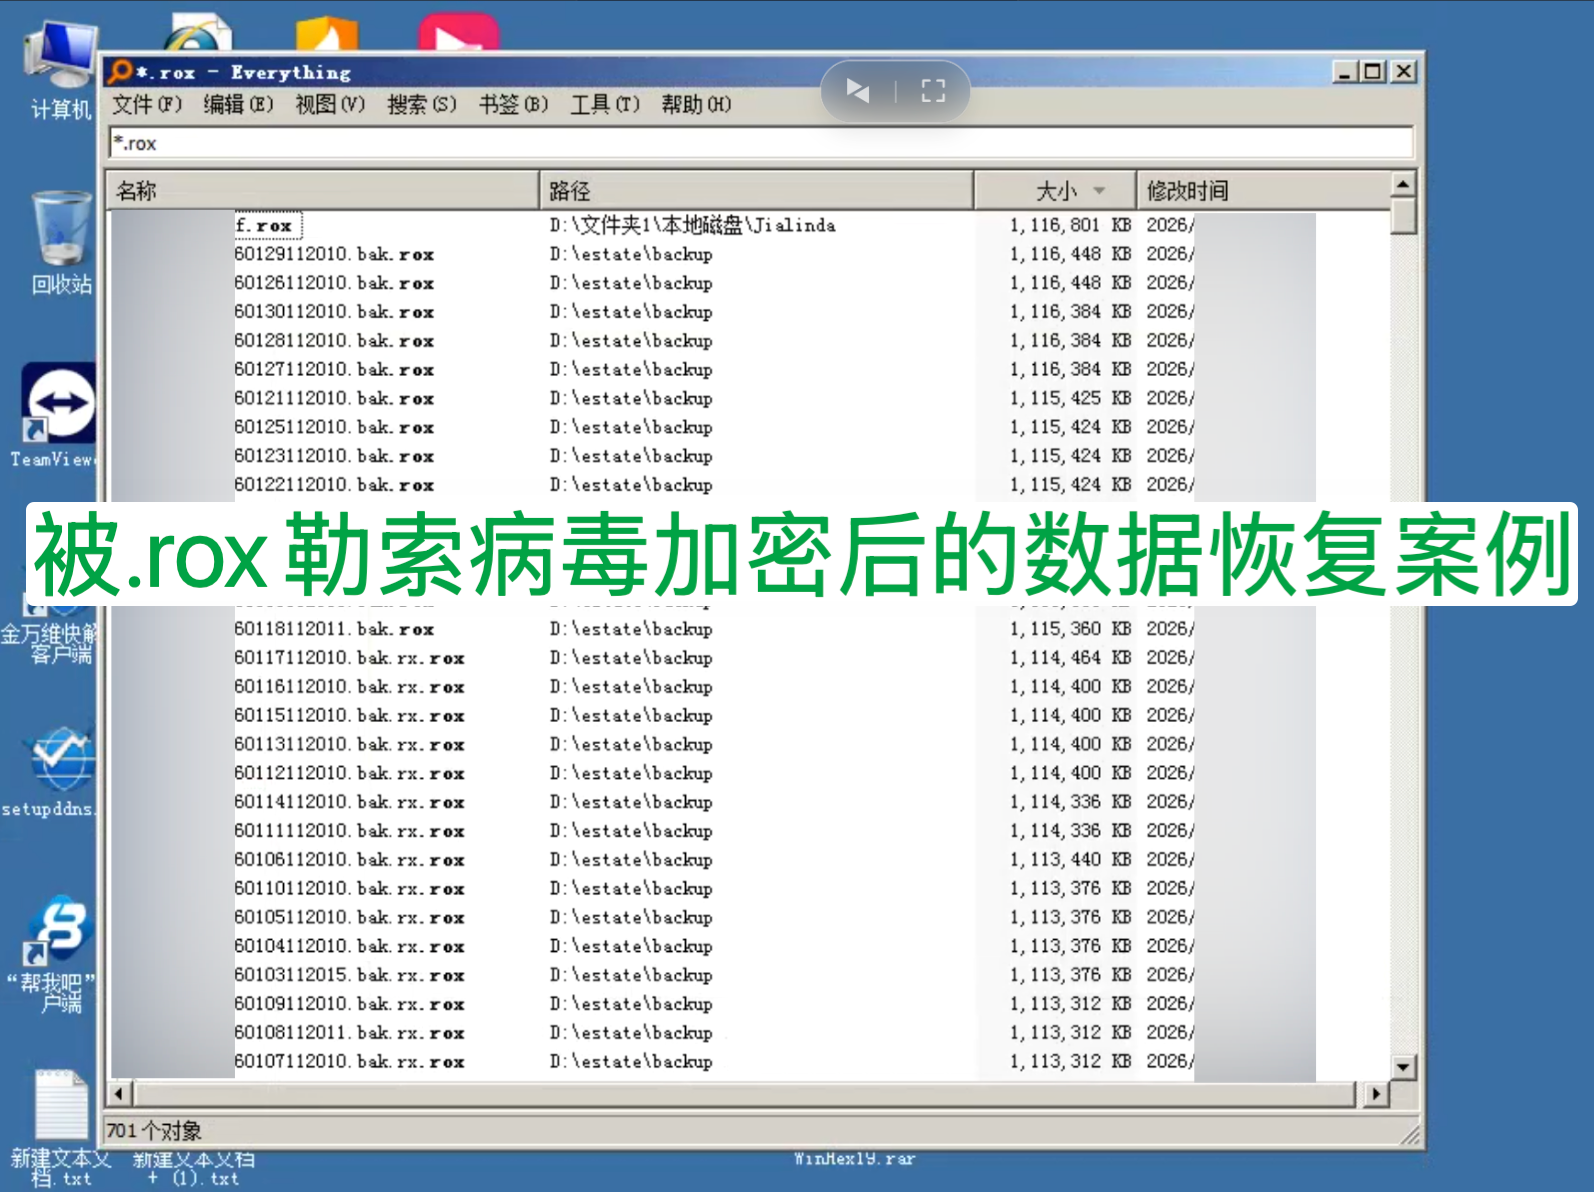This screenshot has width=1594, height=1192.
Task: Click vertical scrollbar down arrow
Action: [1403, 1068]
